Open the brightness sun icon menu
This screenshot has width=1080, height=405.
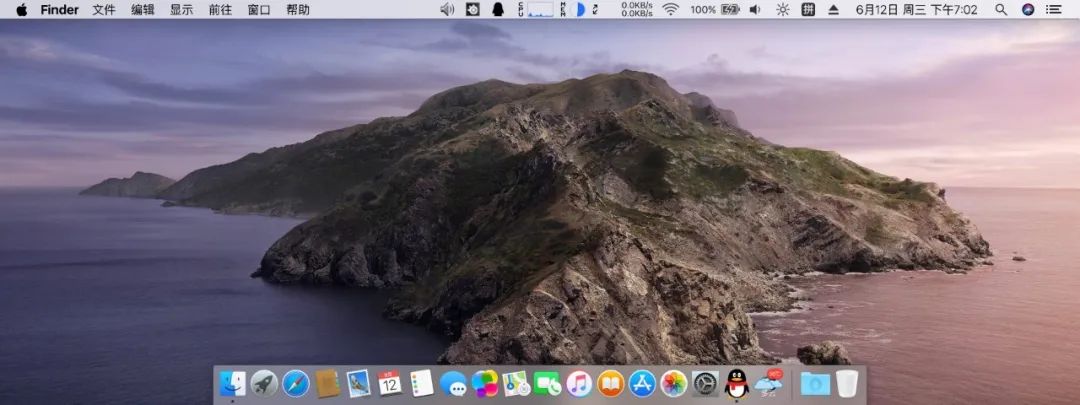(x=782, y=10)
